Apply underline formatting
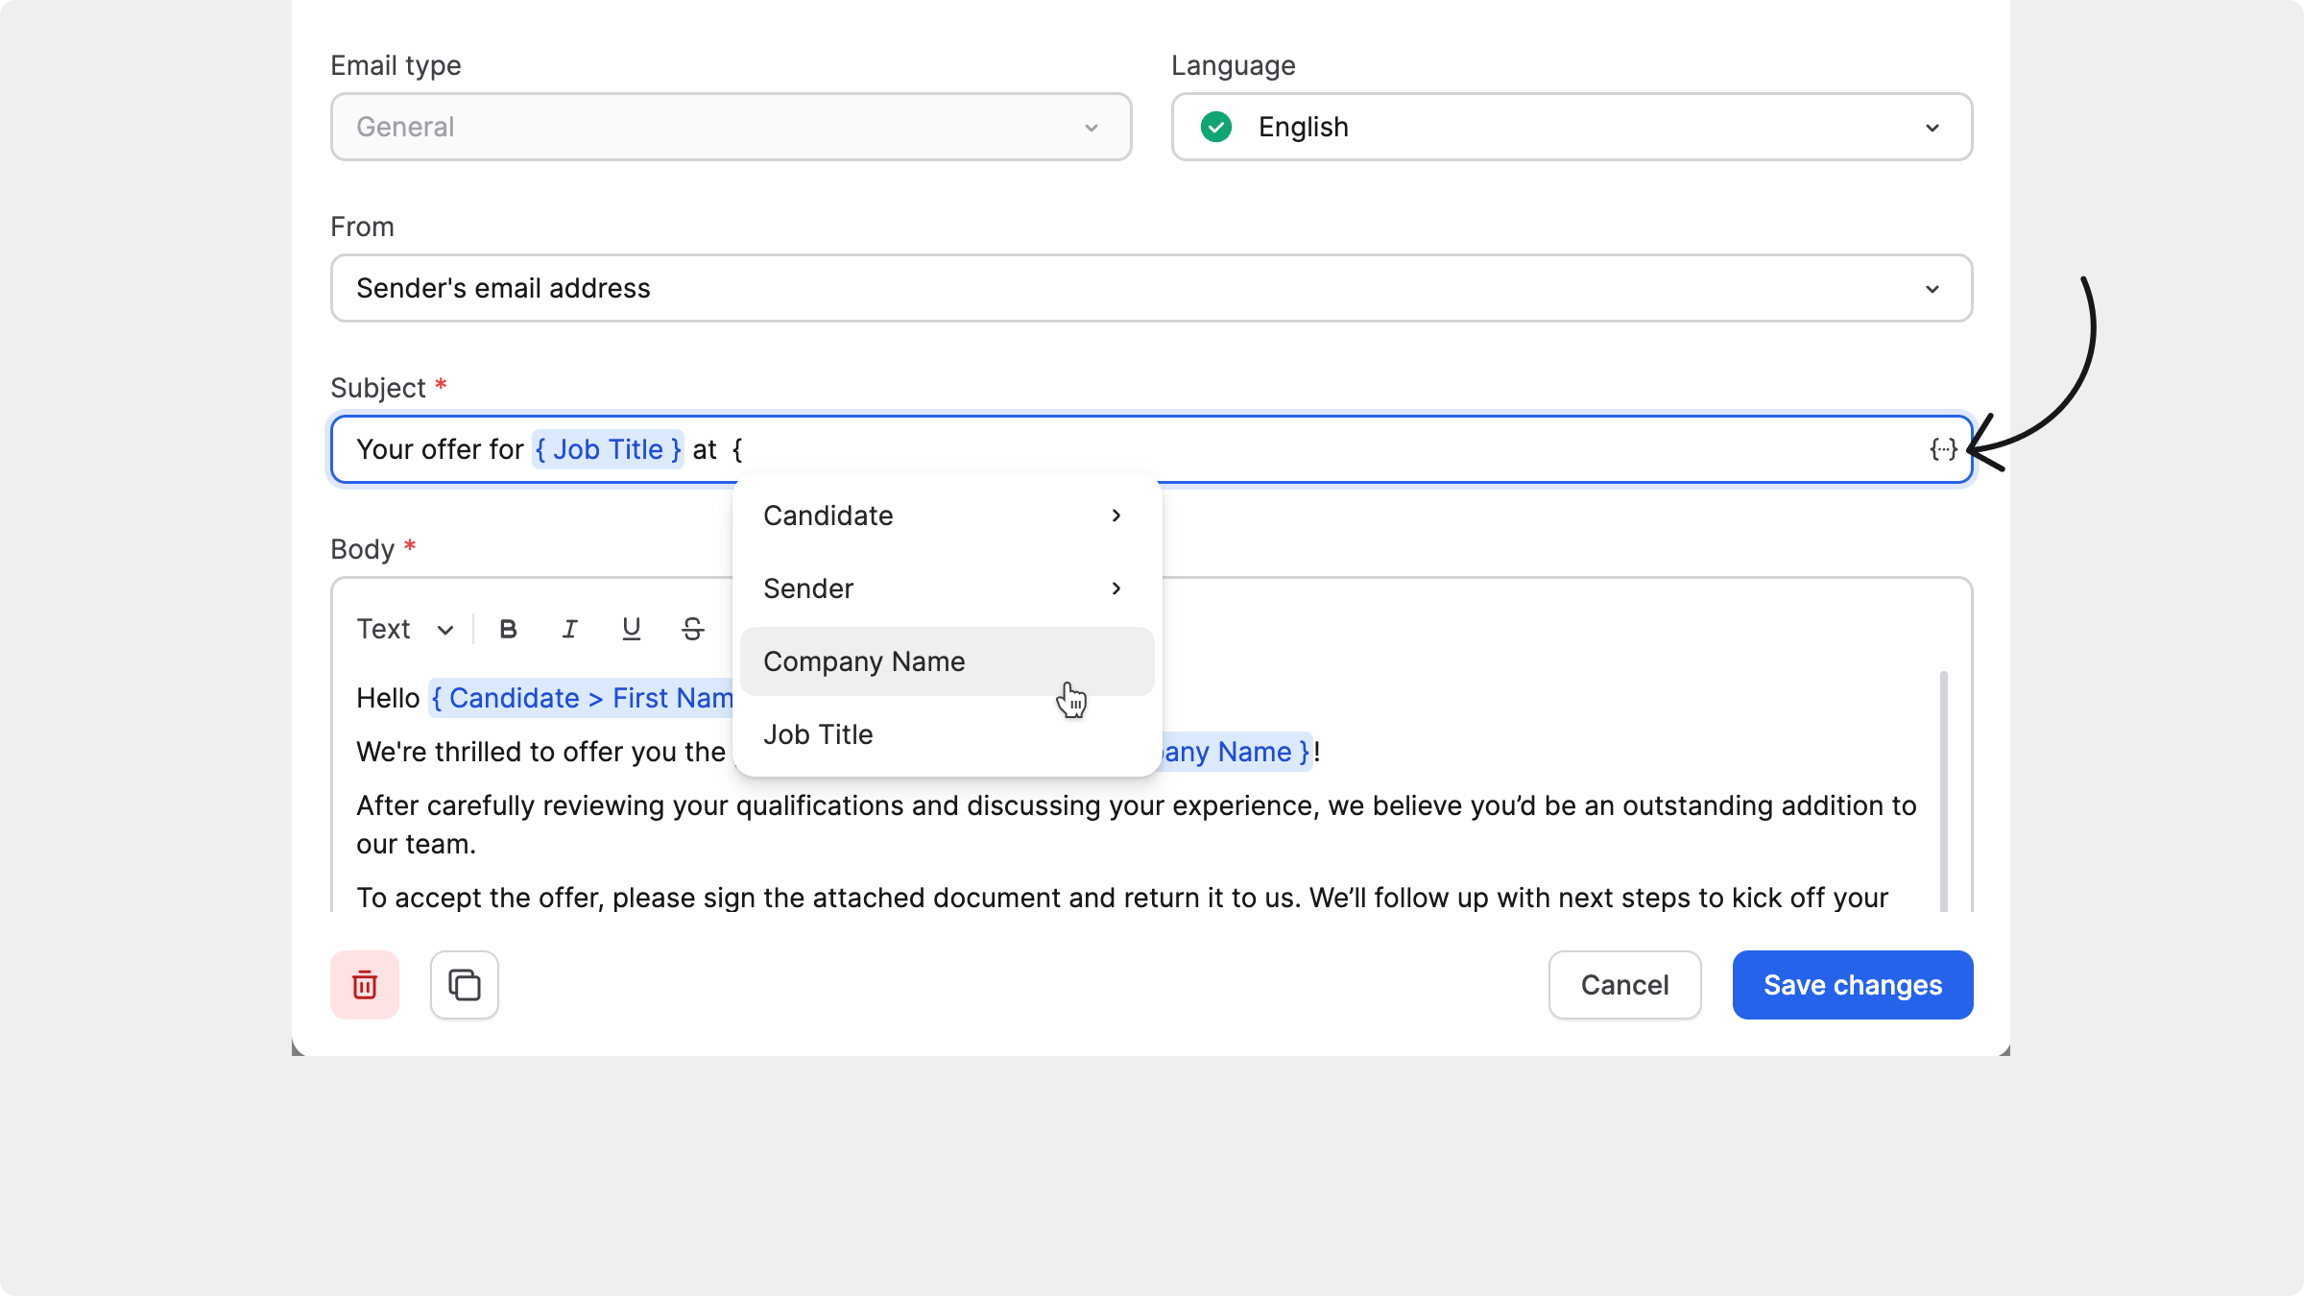Viewport: 2304px width, 1296px height. click(631, 629)
